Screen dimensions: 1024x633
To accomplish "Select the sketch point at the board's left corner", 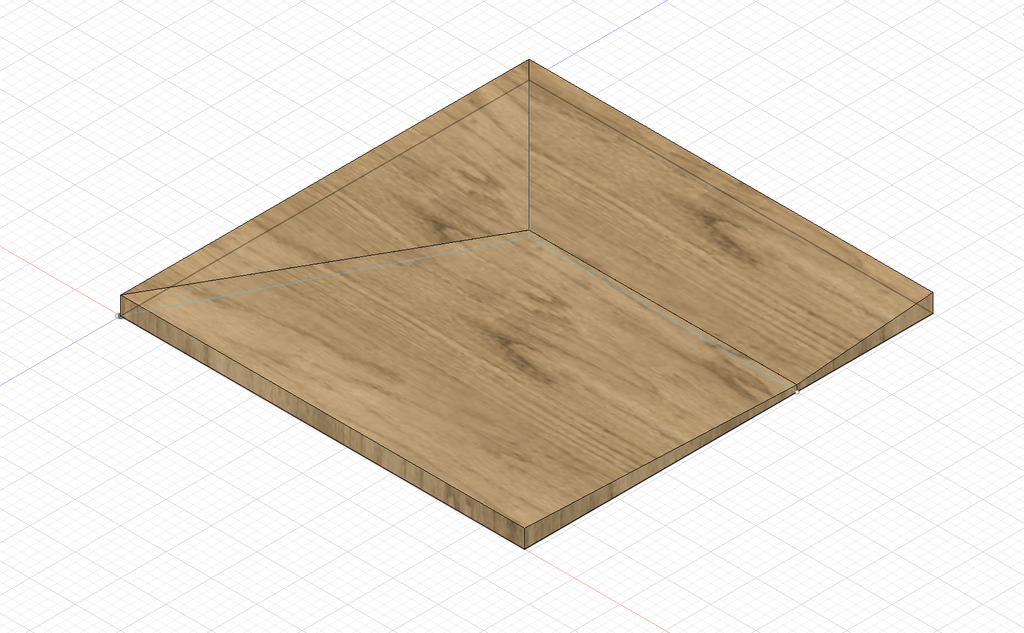I will (x=119, y=316).
